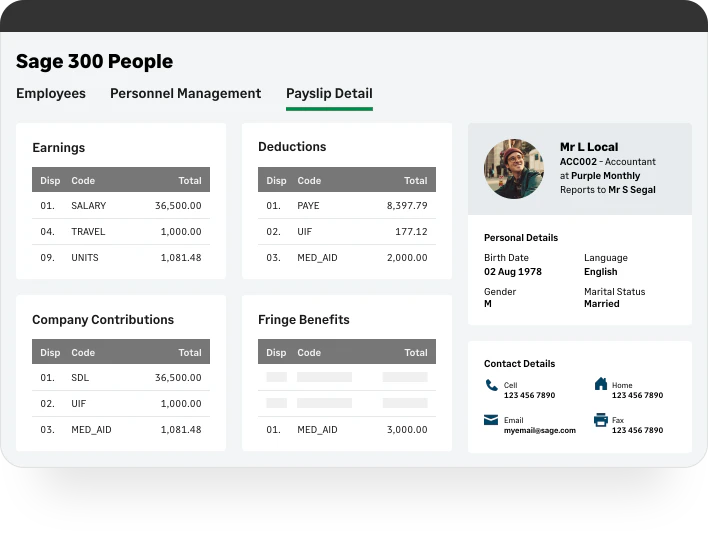Click the Cell phone icon
The image size is (708, 537).
coord(491,385)
